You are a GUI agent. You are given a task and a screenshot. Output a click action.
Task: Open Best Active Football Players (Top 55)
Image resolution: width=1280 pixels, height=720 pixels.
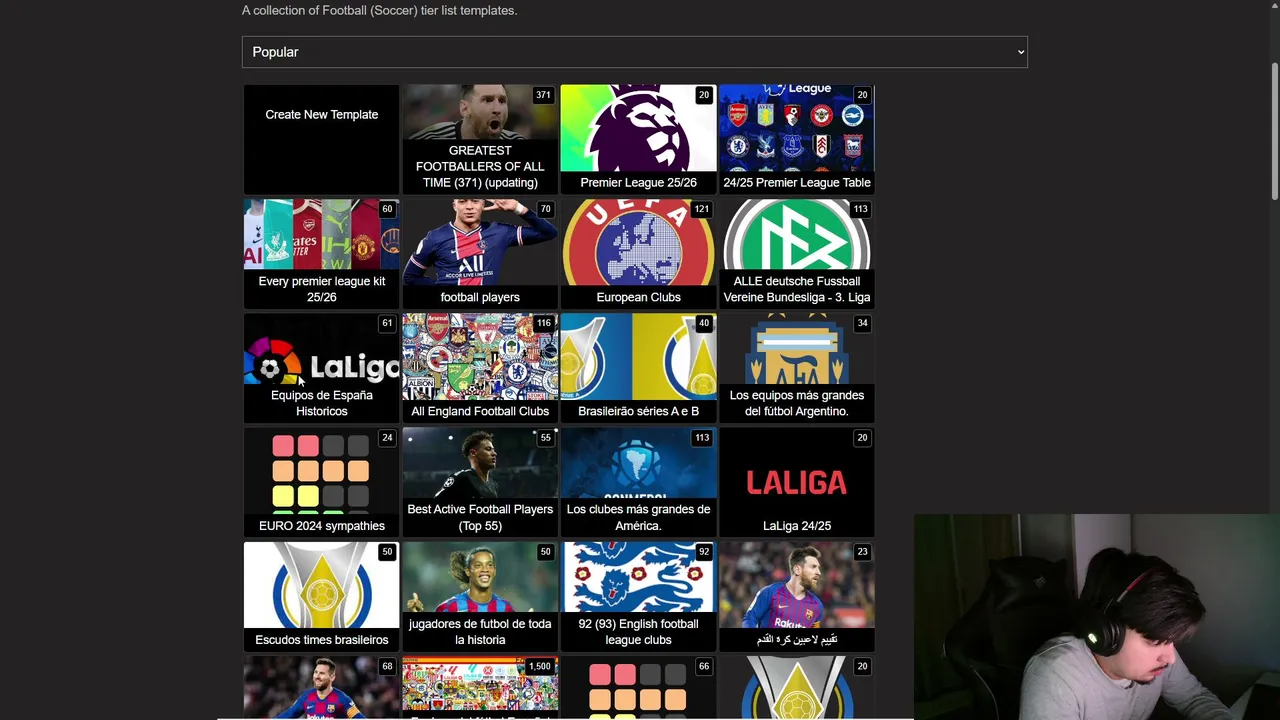[480, 483]
